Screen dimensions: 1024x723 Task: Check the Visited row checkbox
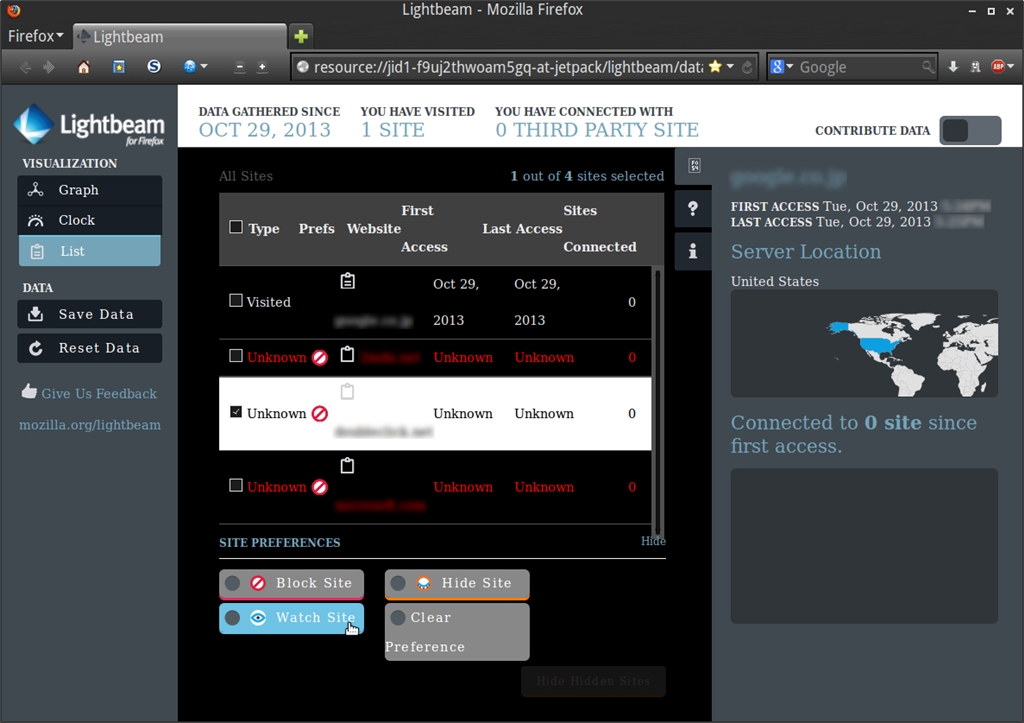[236, 300]
